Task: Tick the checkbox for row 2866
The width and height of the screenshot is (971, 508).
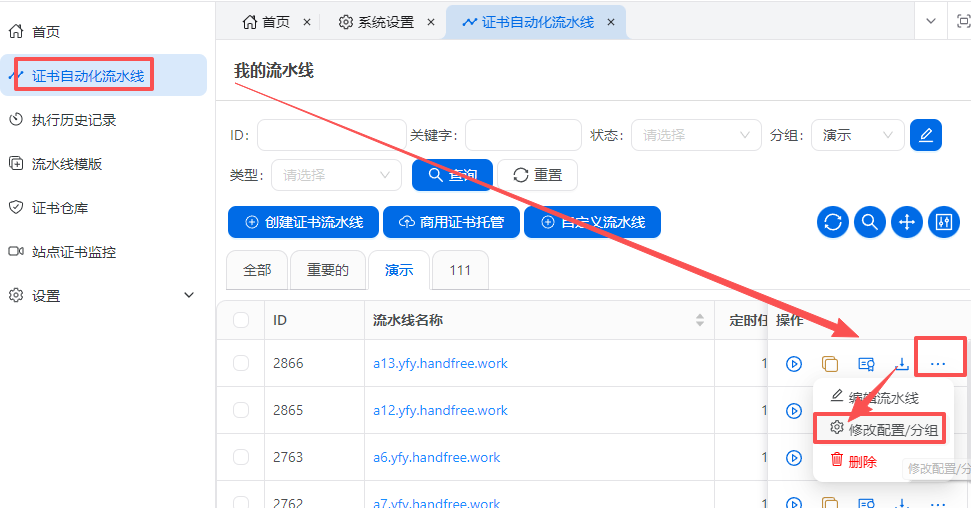Action: click(241, 363)
